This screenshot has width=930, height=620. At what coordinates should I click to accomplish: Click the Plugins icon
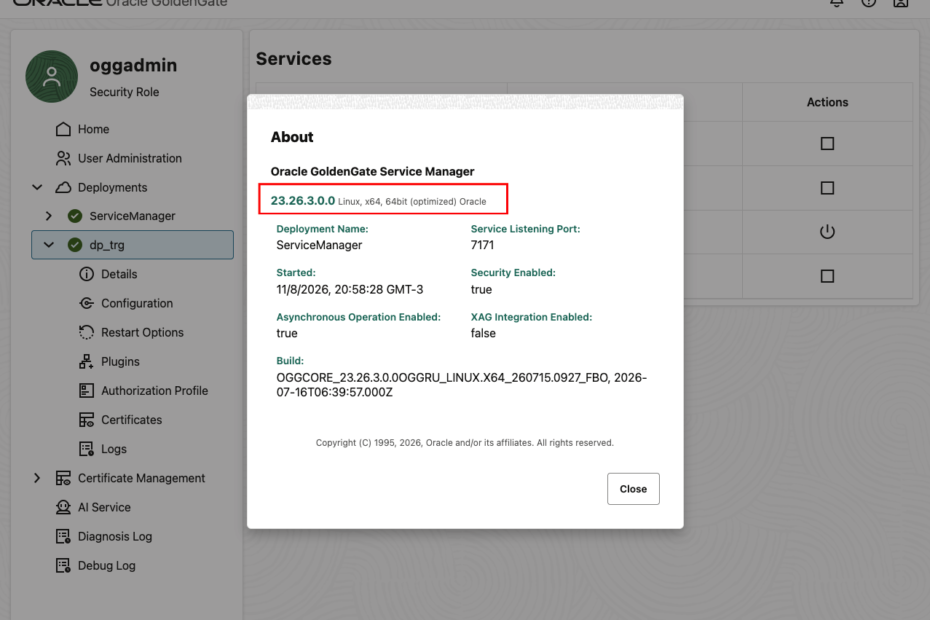(x=87, y=361)
